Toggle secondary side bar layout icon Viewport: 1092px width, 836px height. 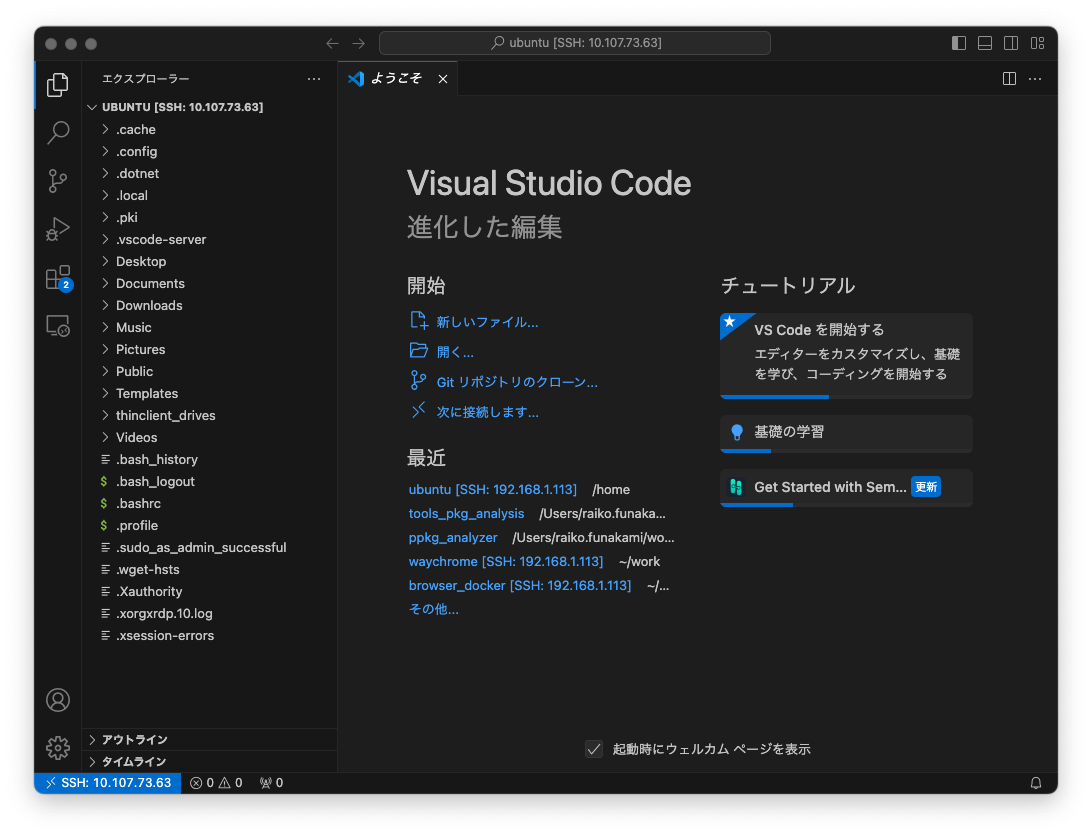1011,43
